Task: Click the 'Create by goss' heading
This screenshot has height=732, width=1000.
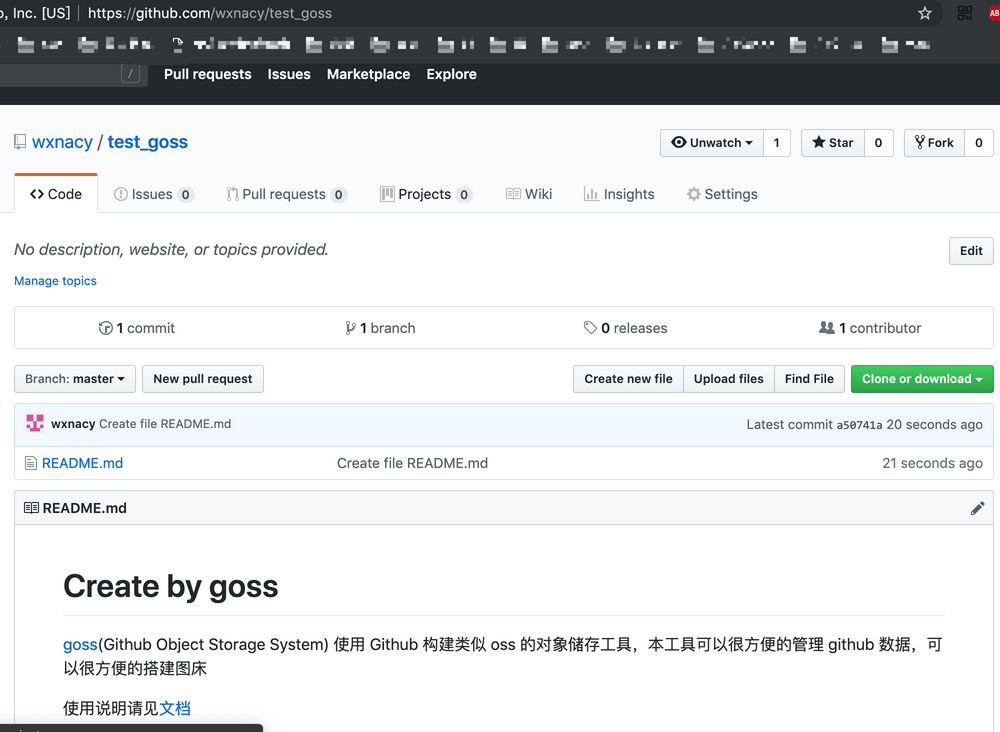Action: point(170,586)
